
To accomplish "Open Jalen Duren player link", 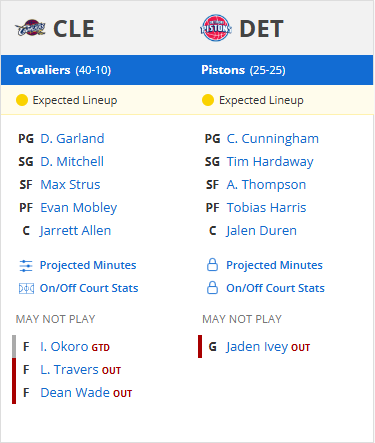I will click(261, 231).
